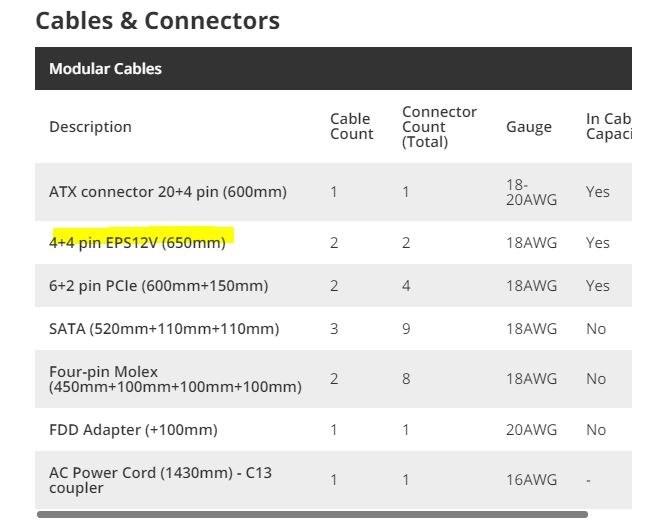Click the Connector Count (Total) column header
The width and height of the screenshot is (663, 525).
coord(439,127)
